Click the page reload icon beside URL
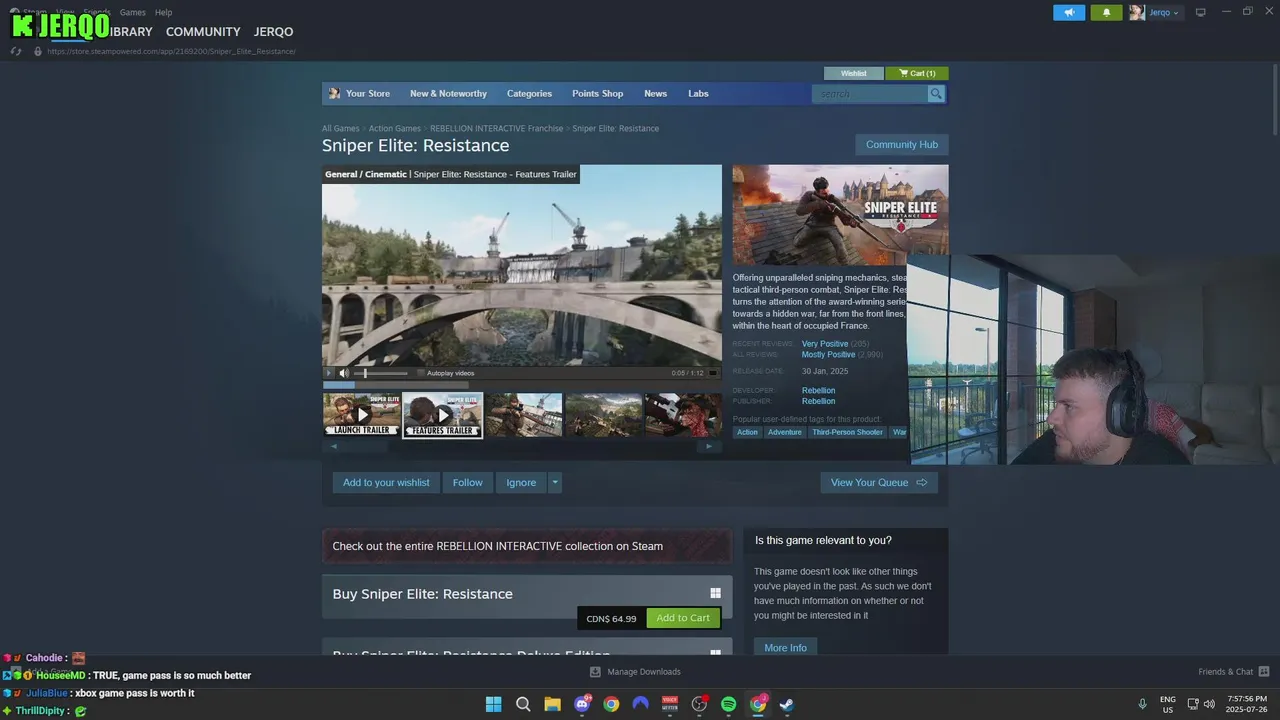This screenshot has height=720, width=1280. (16, 51)
